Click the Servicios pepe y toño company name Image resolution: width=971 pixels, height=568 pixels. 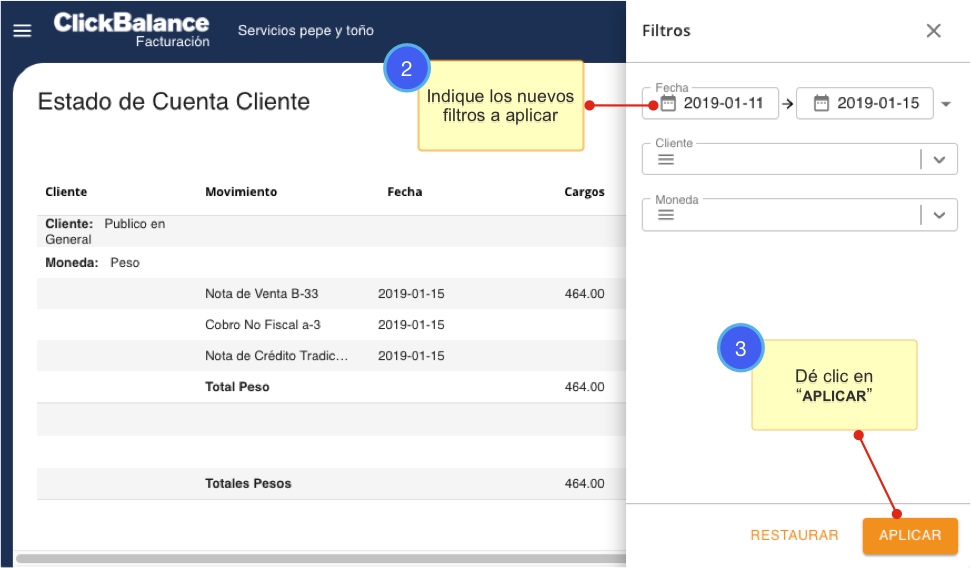305,31
